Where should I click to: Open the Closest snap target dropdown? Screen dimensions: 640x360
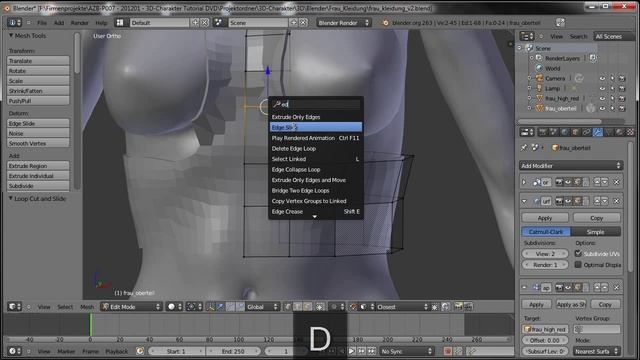pyautogui.click(x=402, y=307)
